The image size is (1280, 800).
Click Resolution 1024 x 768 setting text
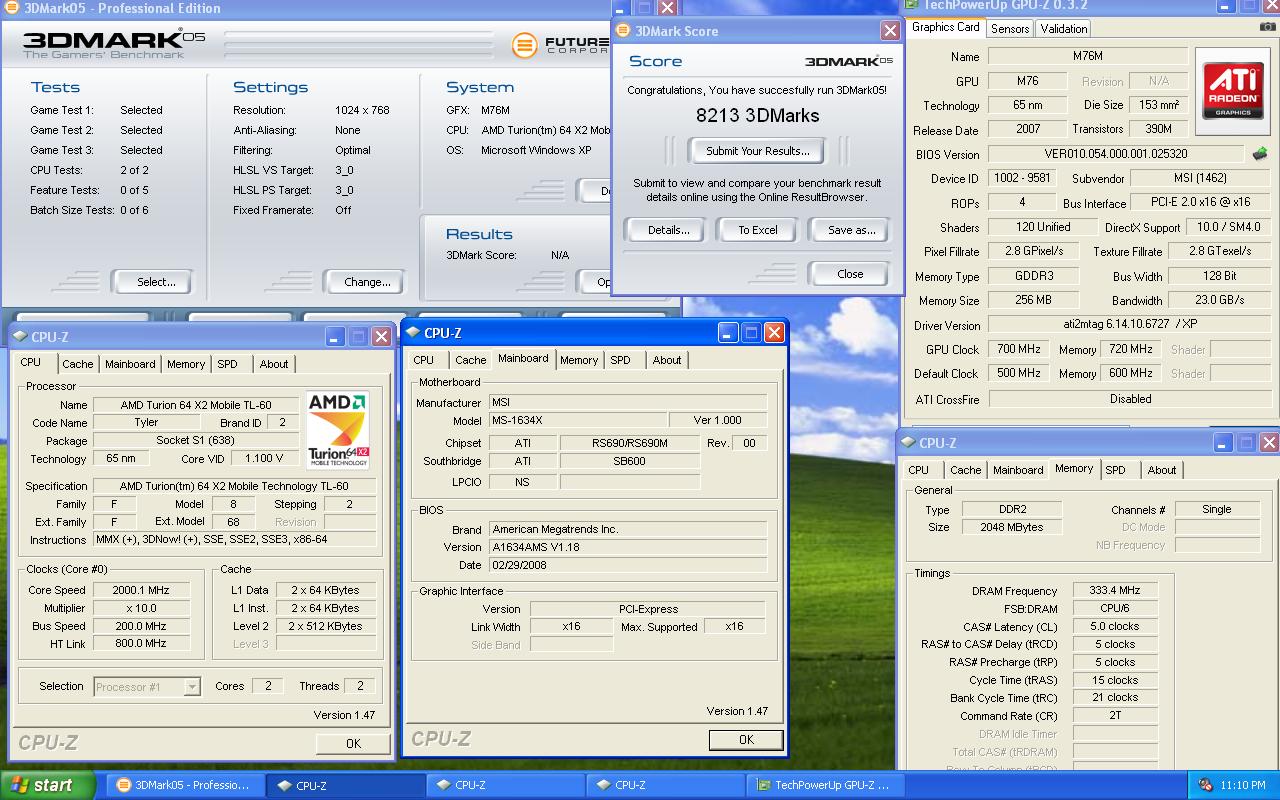(x=362, y=110)
